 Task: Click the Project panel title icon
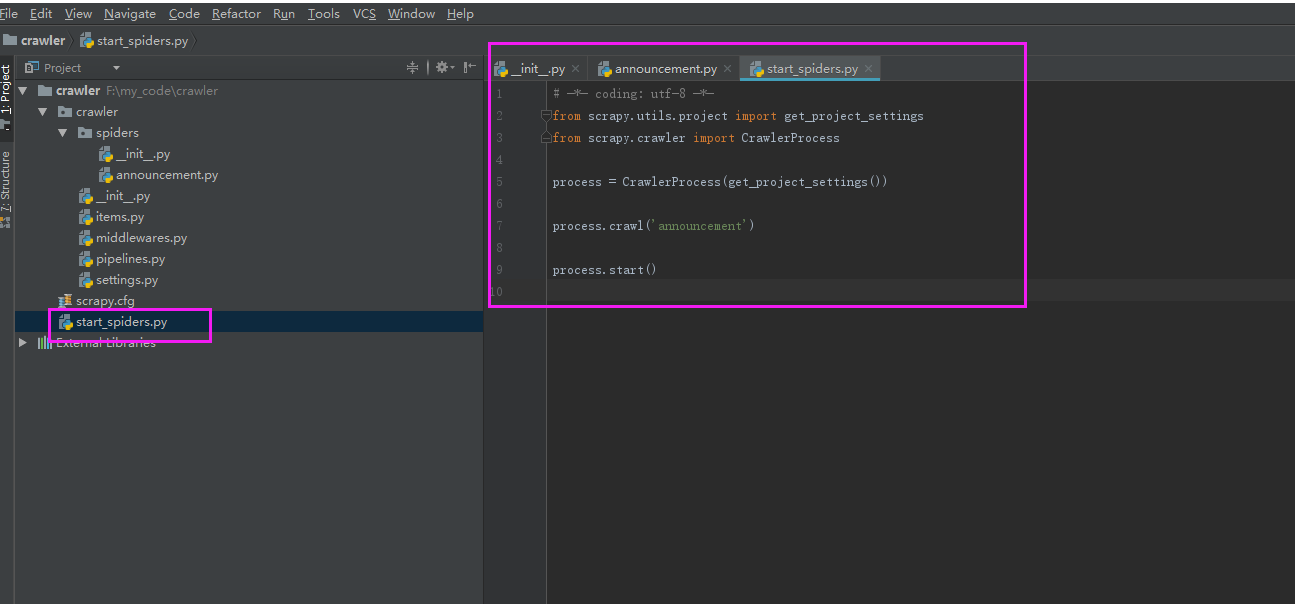(31, 67)
